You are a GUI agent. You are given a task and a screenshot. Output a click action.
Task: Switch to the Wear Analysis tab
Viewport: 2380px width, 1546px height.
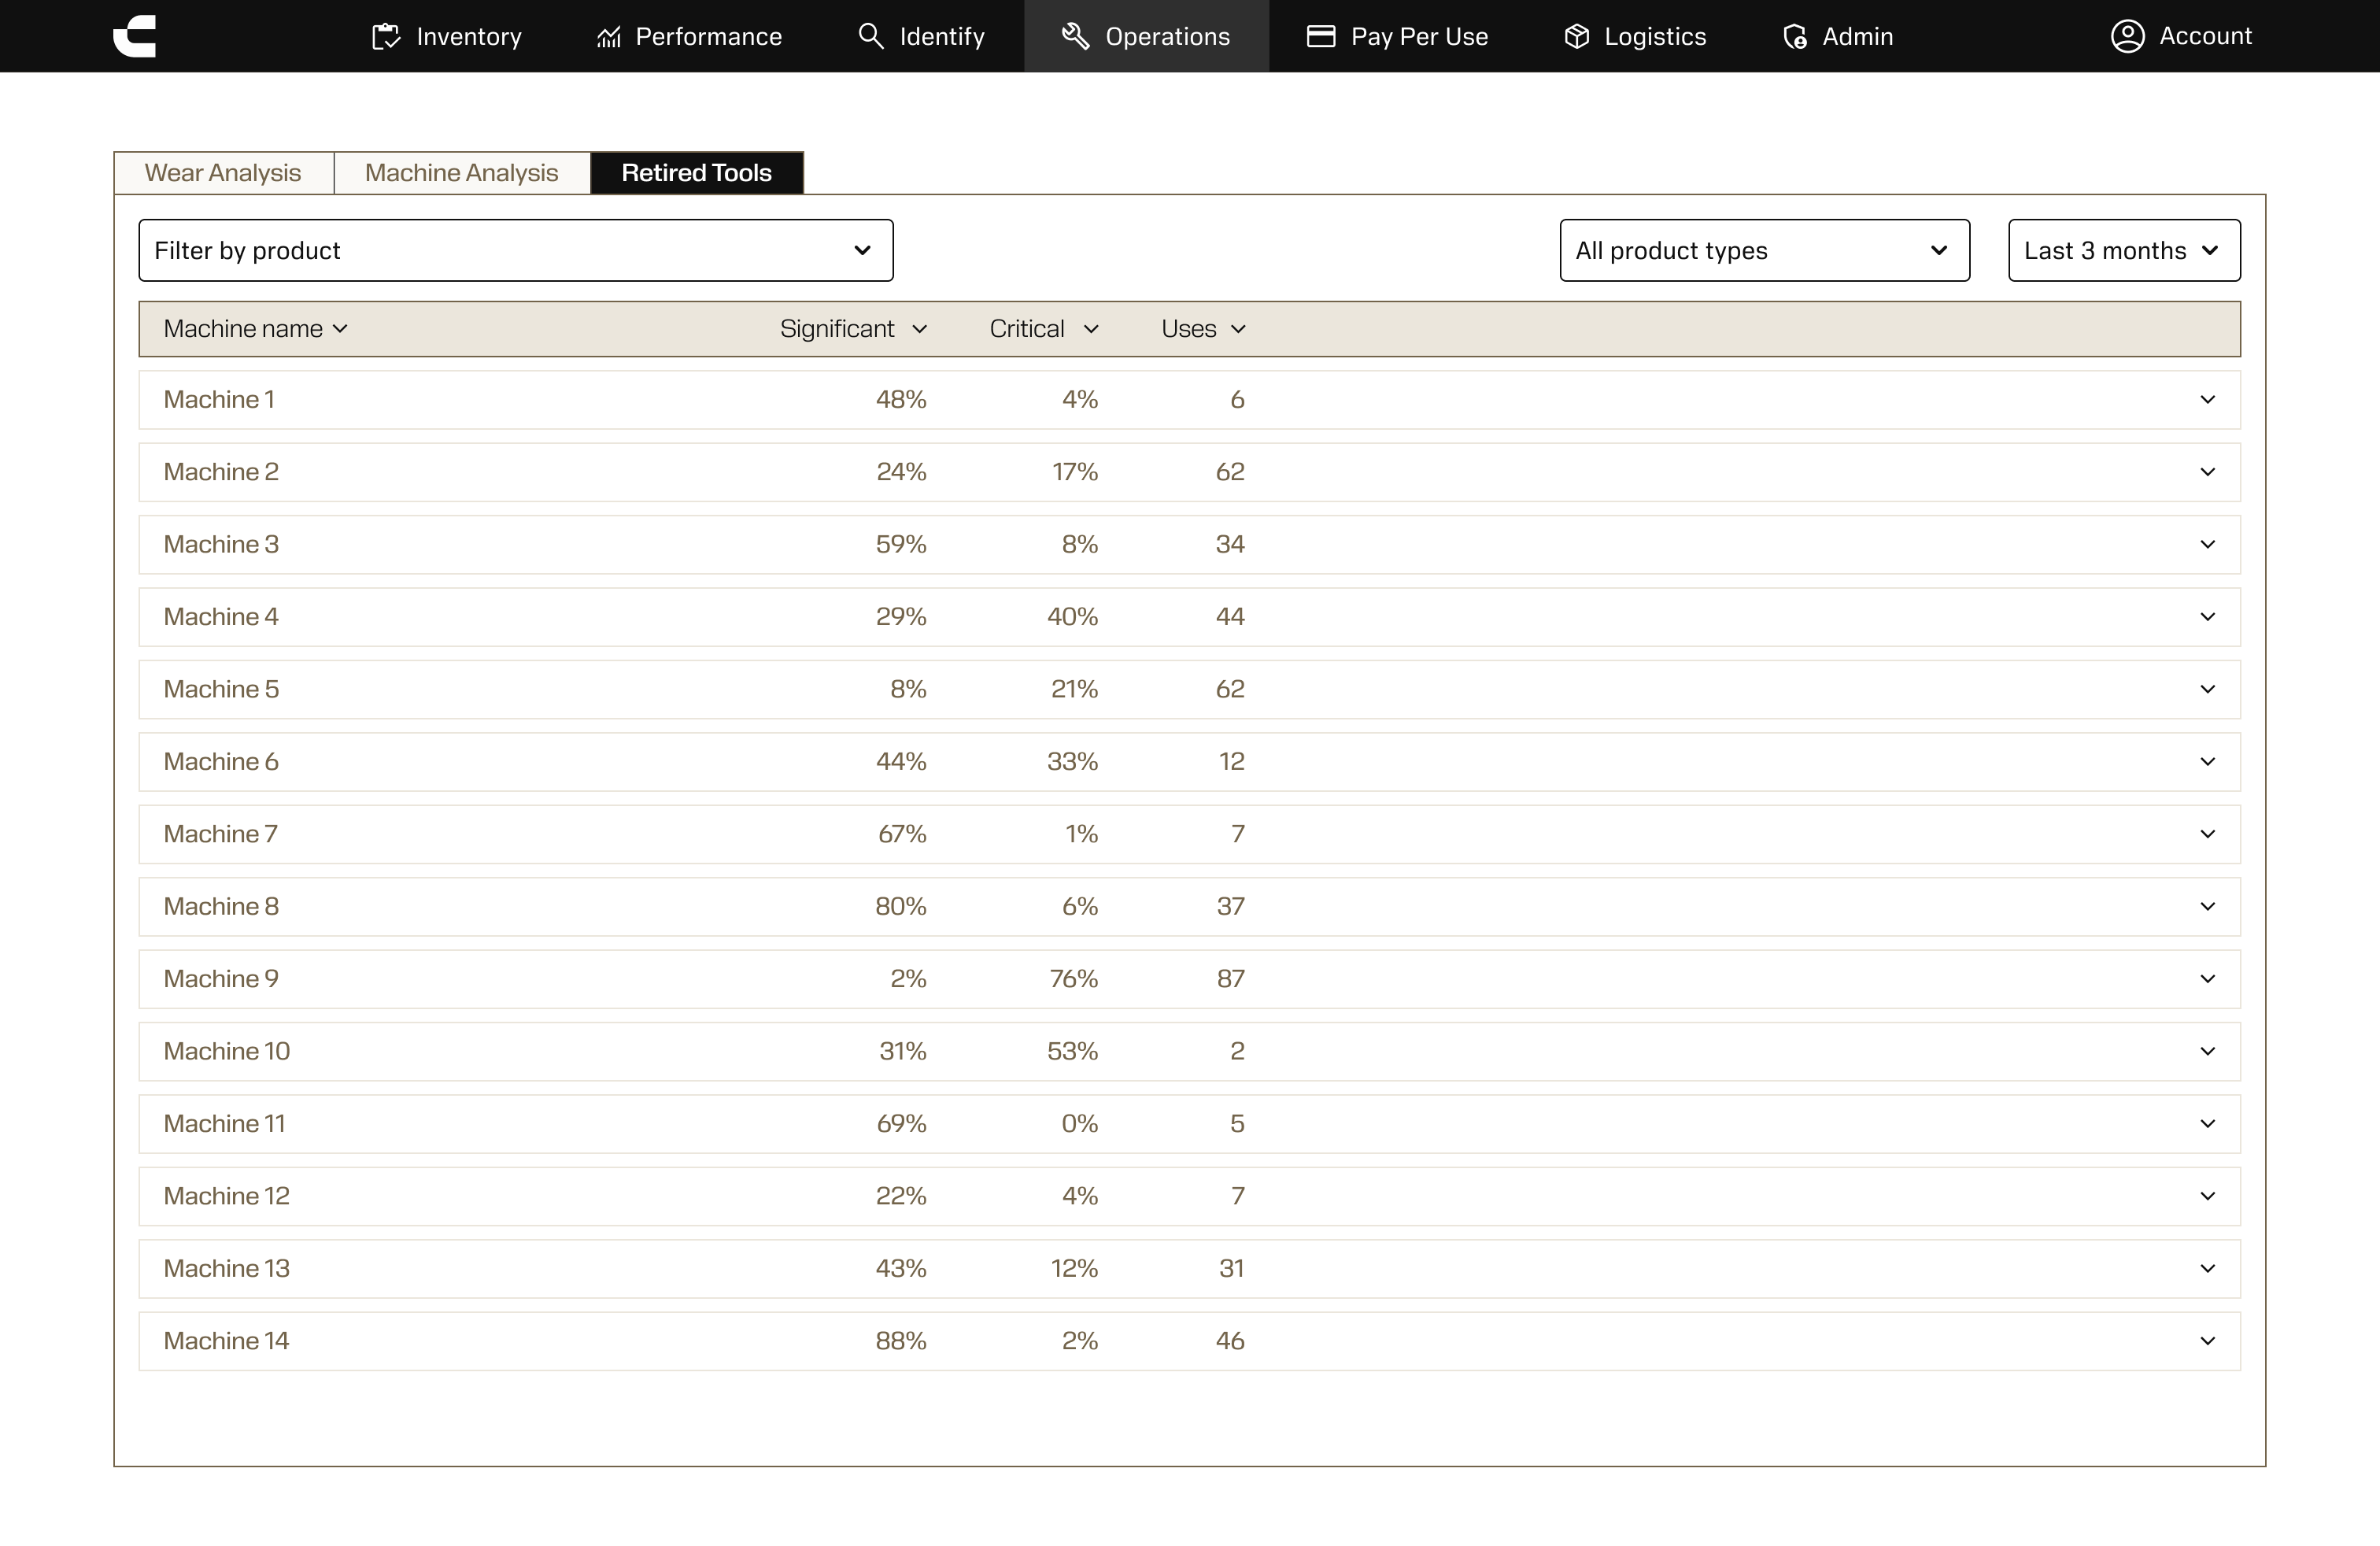pos(223,173)
